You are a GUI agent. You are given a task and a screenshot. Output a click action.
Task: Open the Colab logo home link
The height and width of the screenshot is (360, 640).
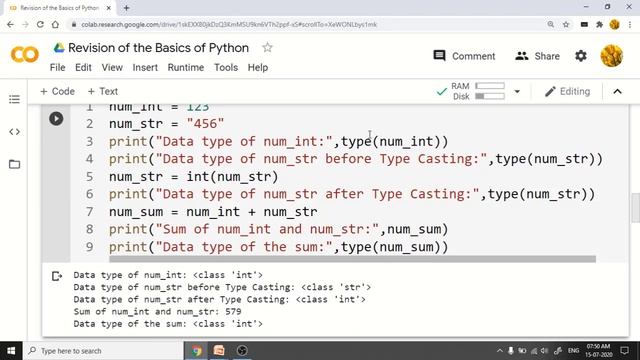24,55
